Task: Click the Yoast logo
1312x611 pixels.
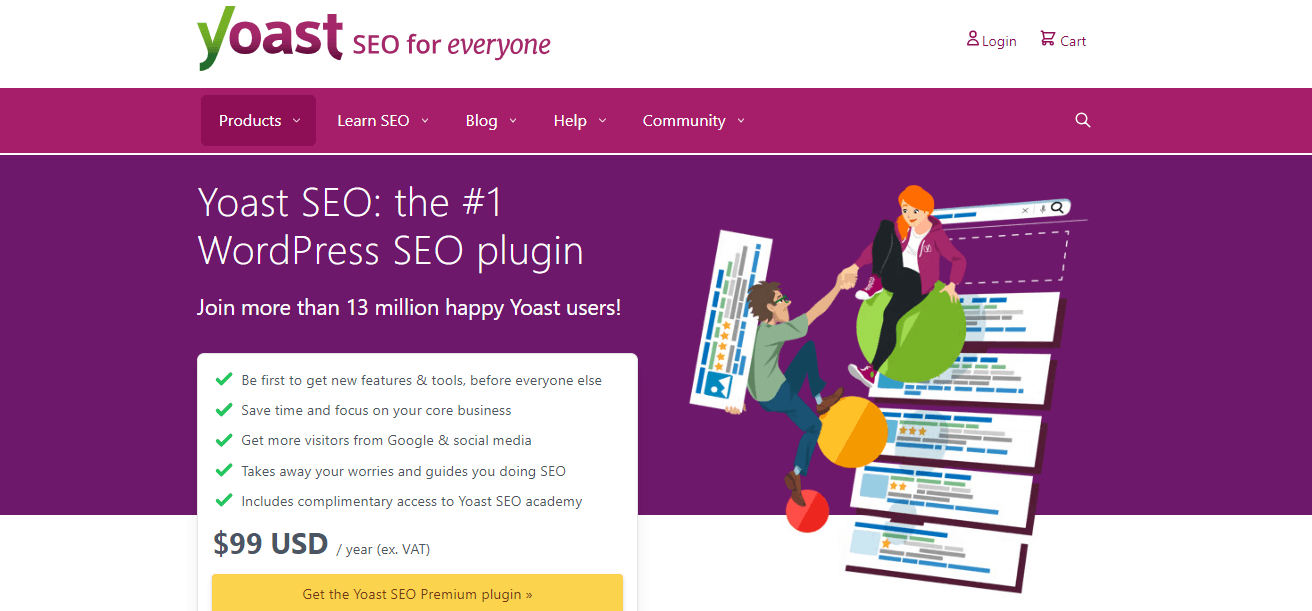Action: pyautogui.click(x=270, y=39)
